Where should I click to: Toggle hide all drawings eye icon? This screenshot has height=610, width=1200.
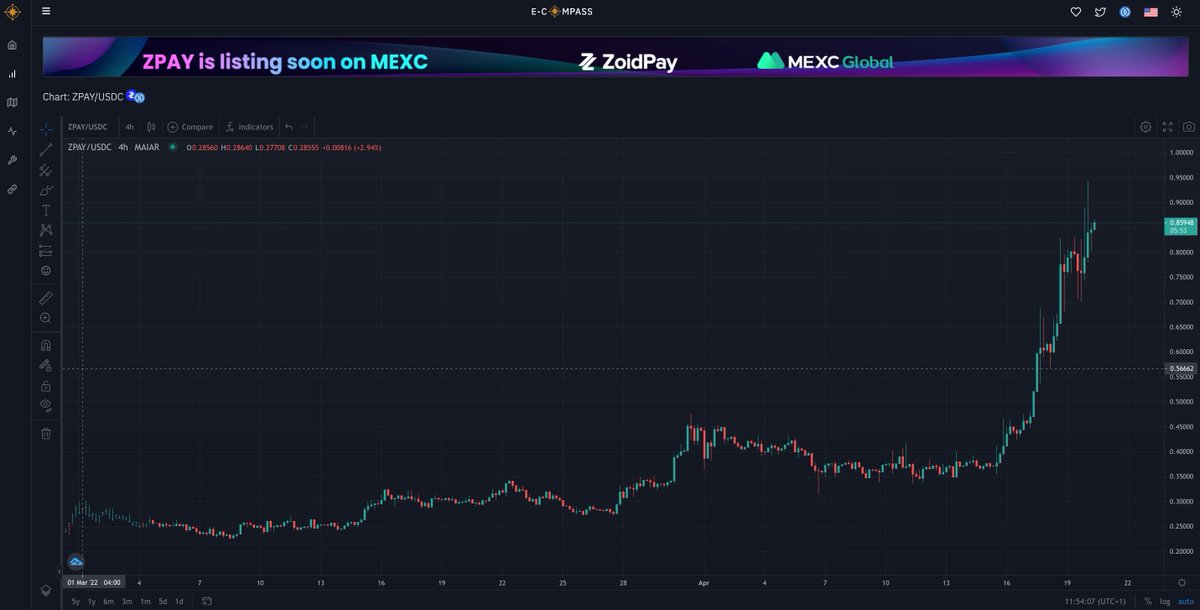(46, 405)
